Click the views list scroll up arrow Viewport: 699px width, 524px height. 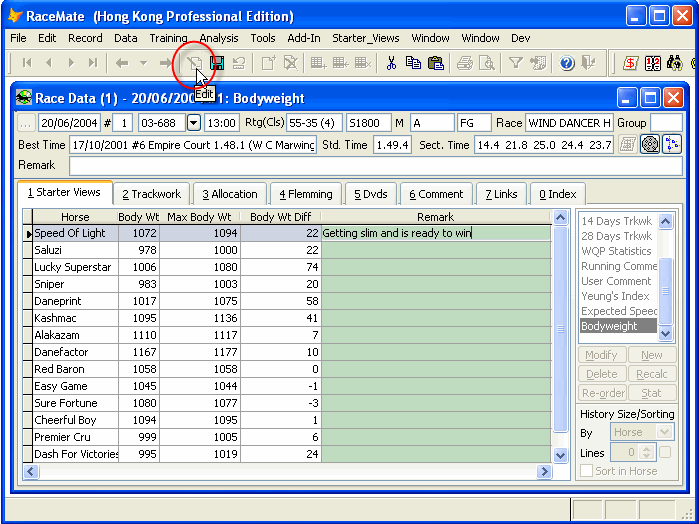coord(665,221)
